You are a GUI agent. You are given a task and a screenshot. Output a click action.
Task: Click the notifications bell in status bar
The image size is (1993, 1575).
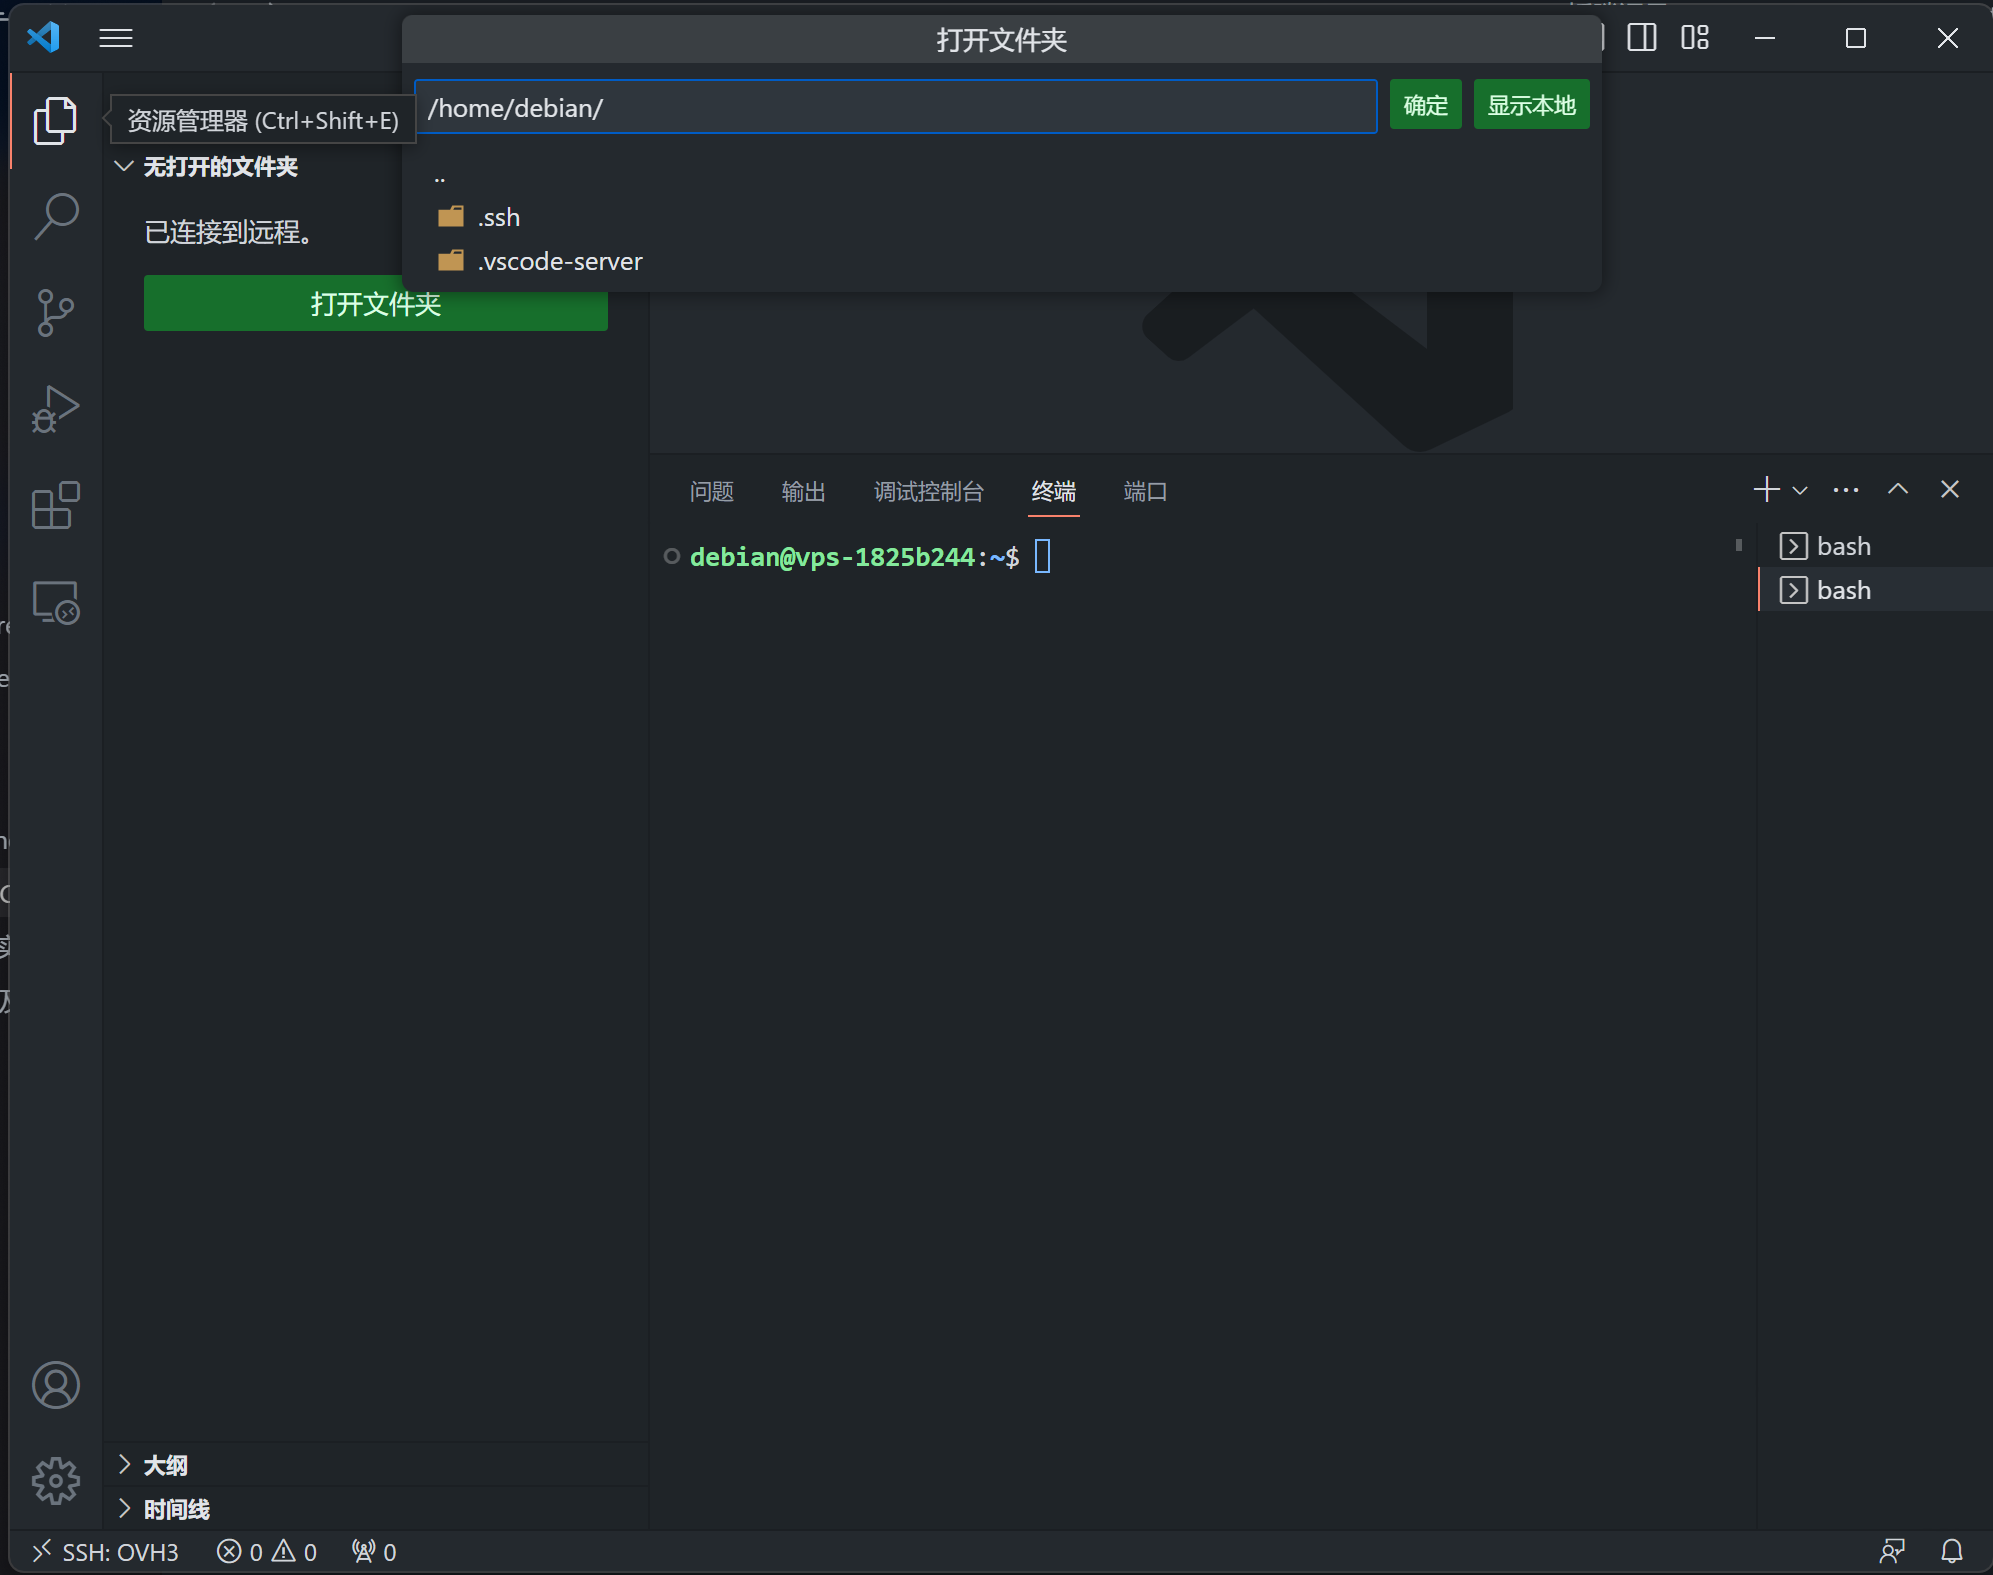tap(1951, 1551)
